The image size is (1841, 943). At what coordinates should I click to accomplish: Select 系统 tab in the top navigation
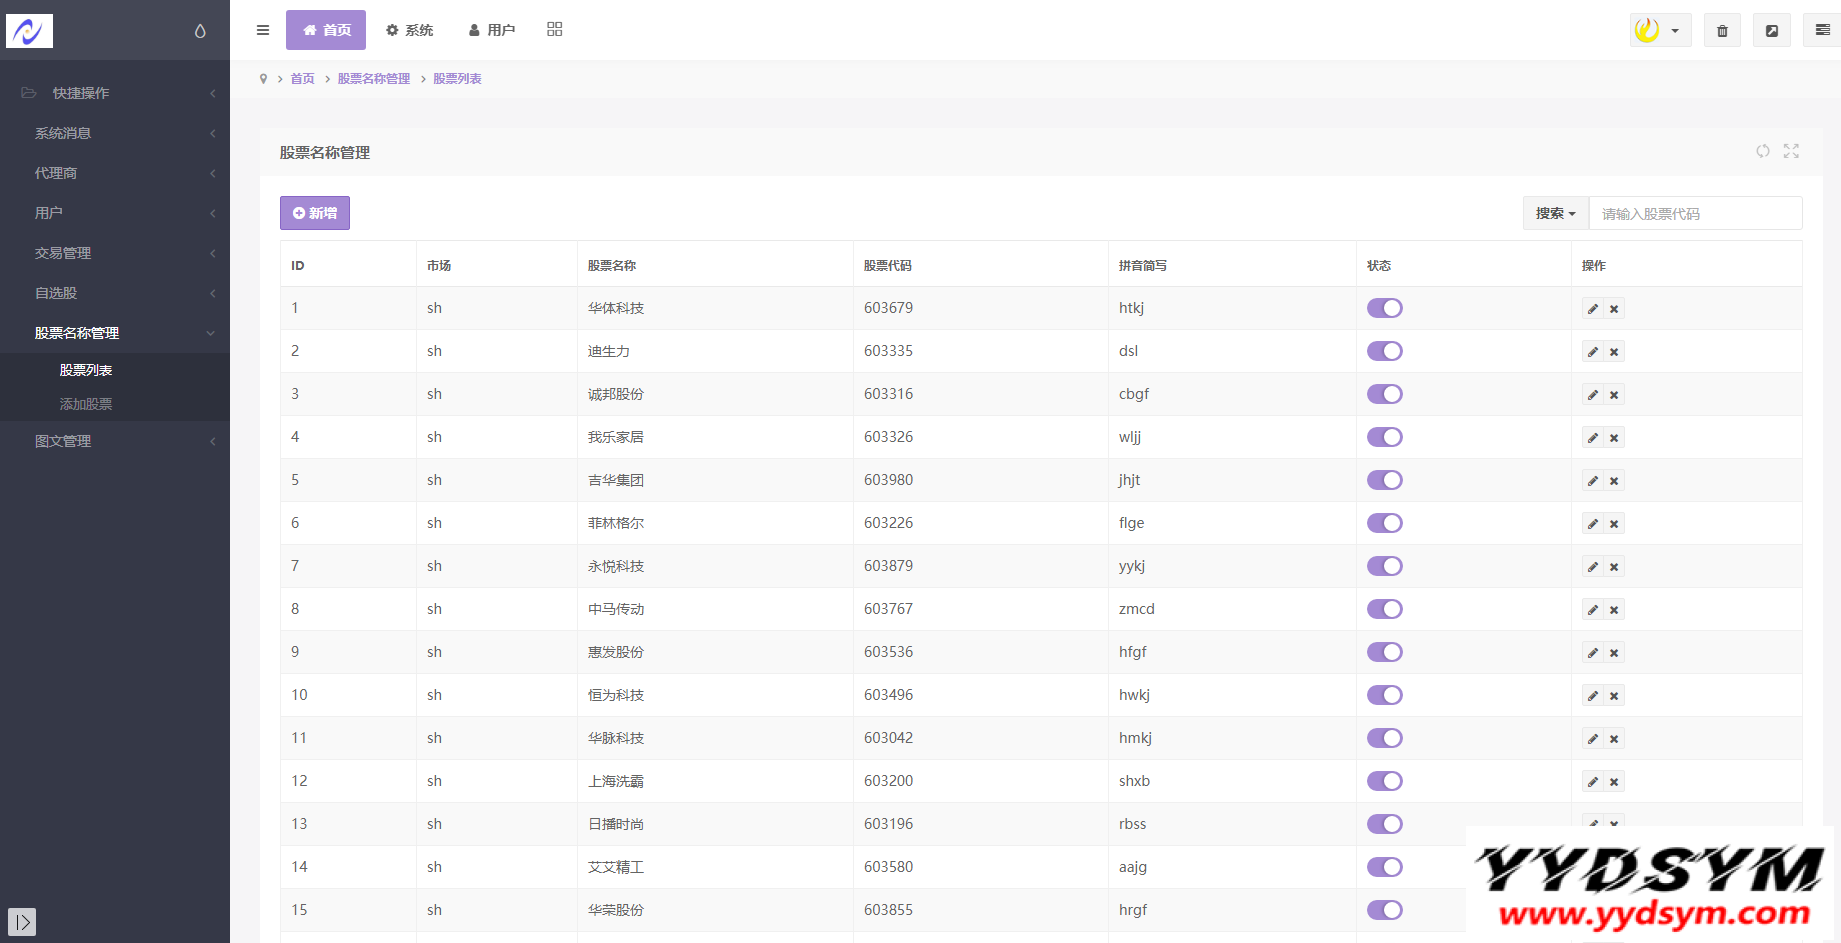410,30
